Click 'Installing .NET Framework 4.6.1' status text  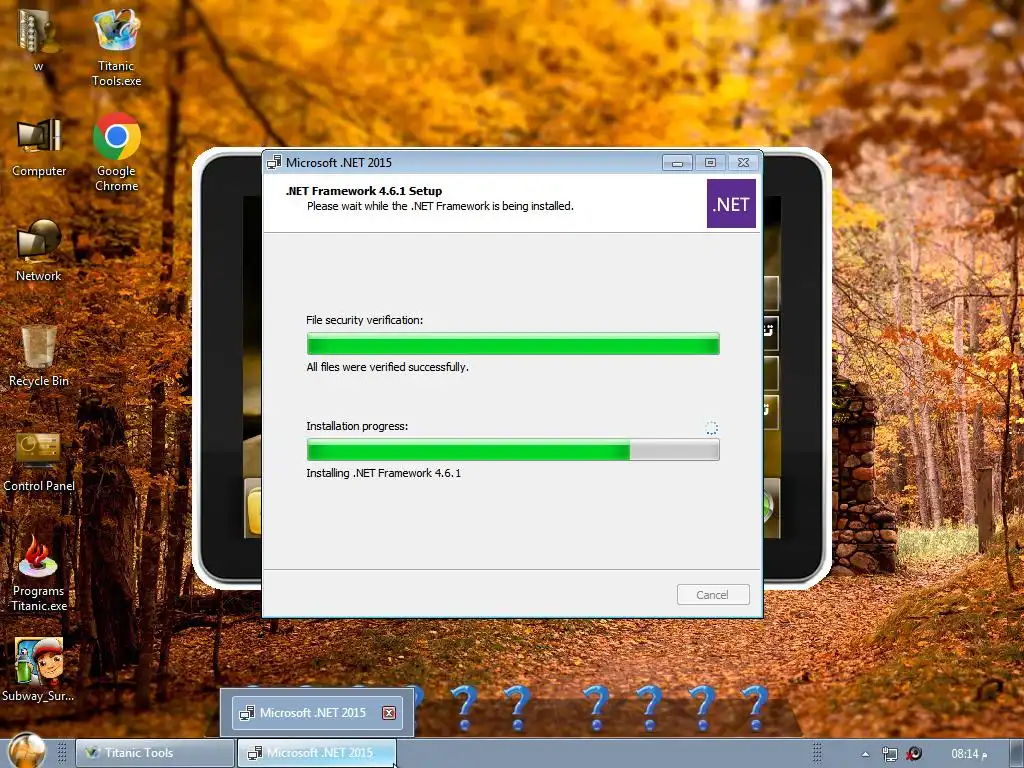point(383,473)
